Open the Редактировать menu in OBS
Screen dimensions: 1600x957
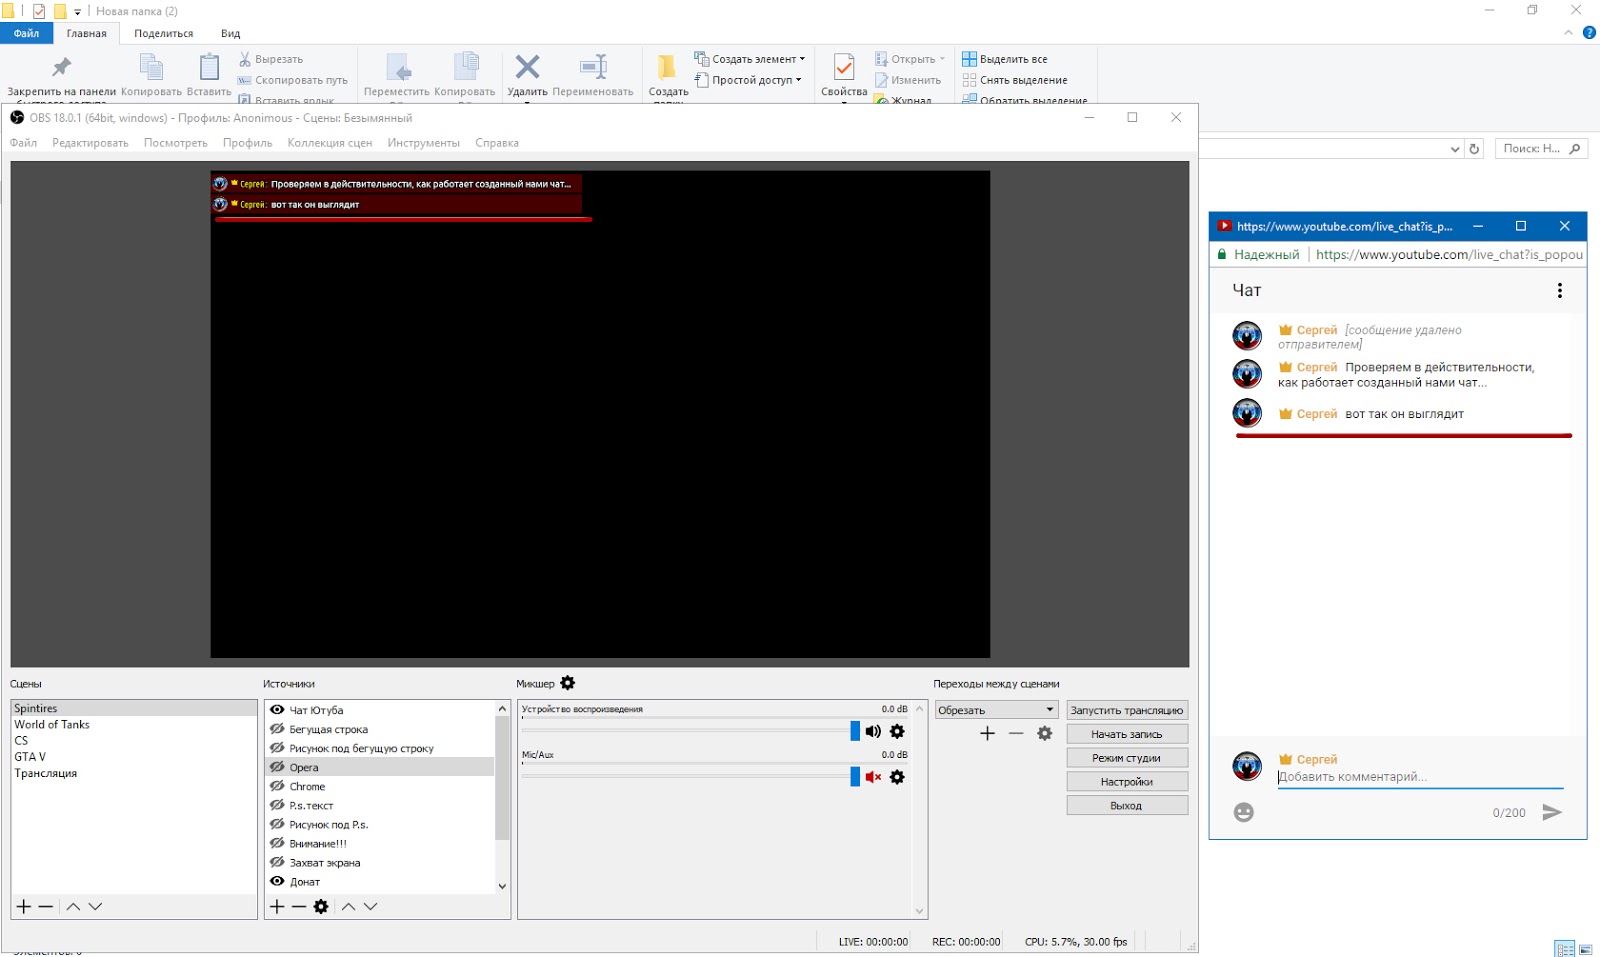(x=90, y=143)
